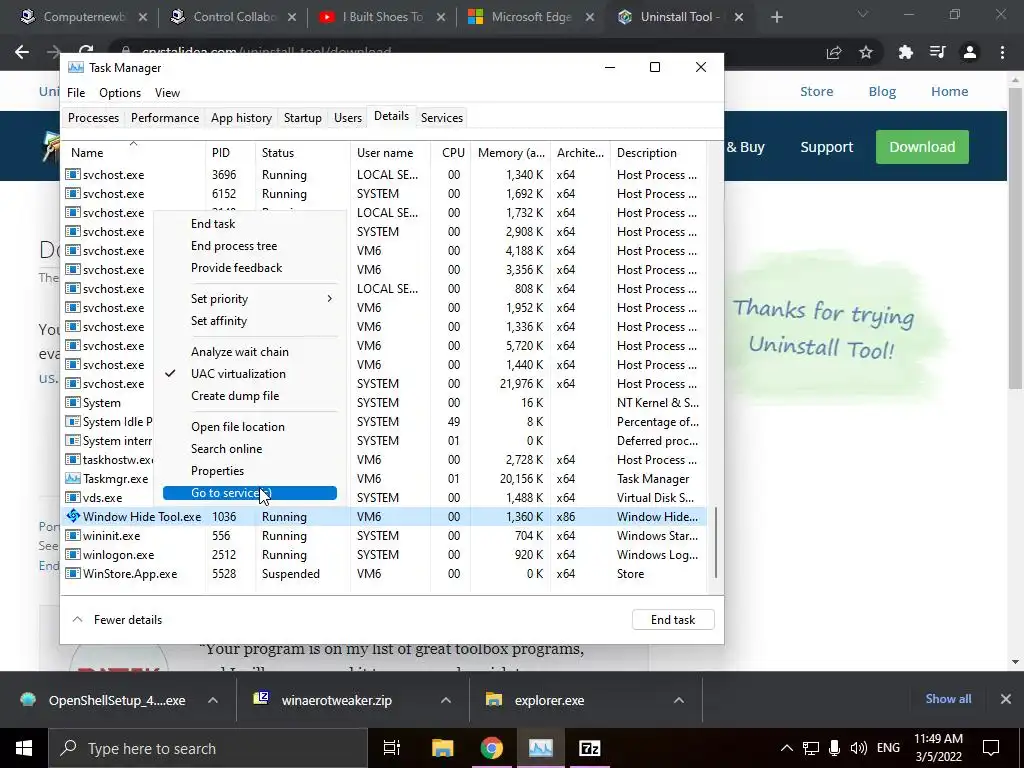Close the Microsoft Edge browser tab
1024x768 pixels.
tap(590, 17)
